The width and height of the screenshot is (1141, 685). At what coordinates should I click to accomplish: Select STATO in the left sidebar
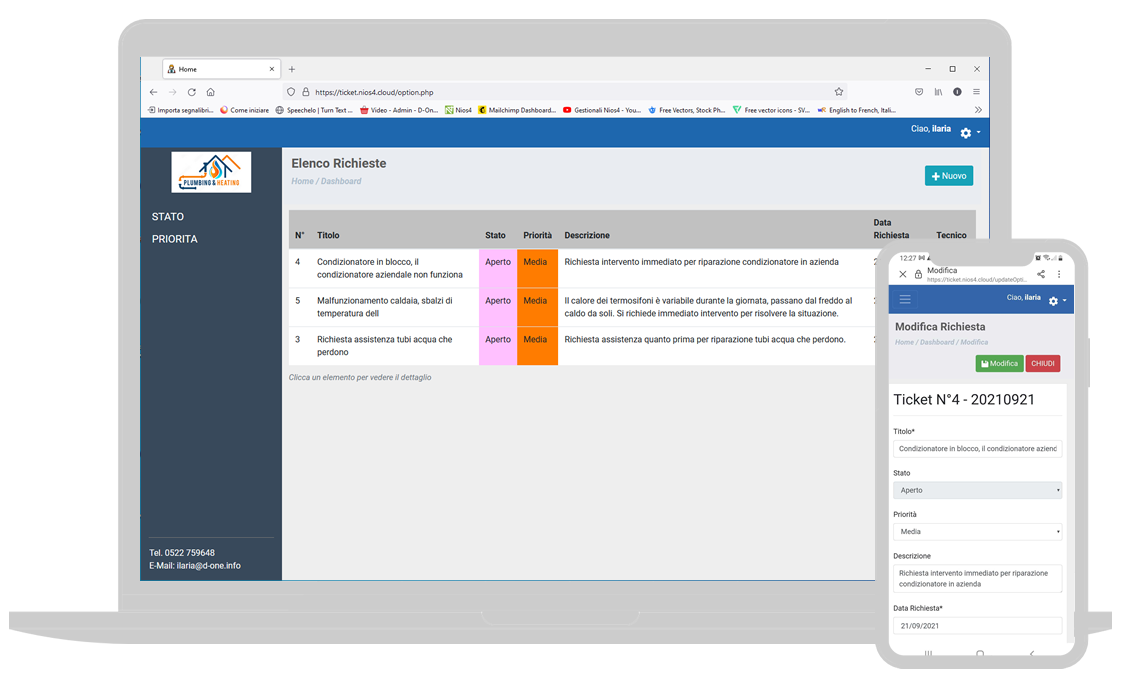tap(168, 217)
